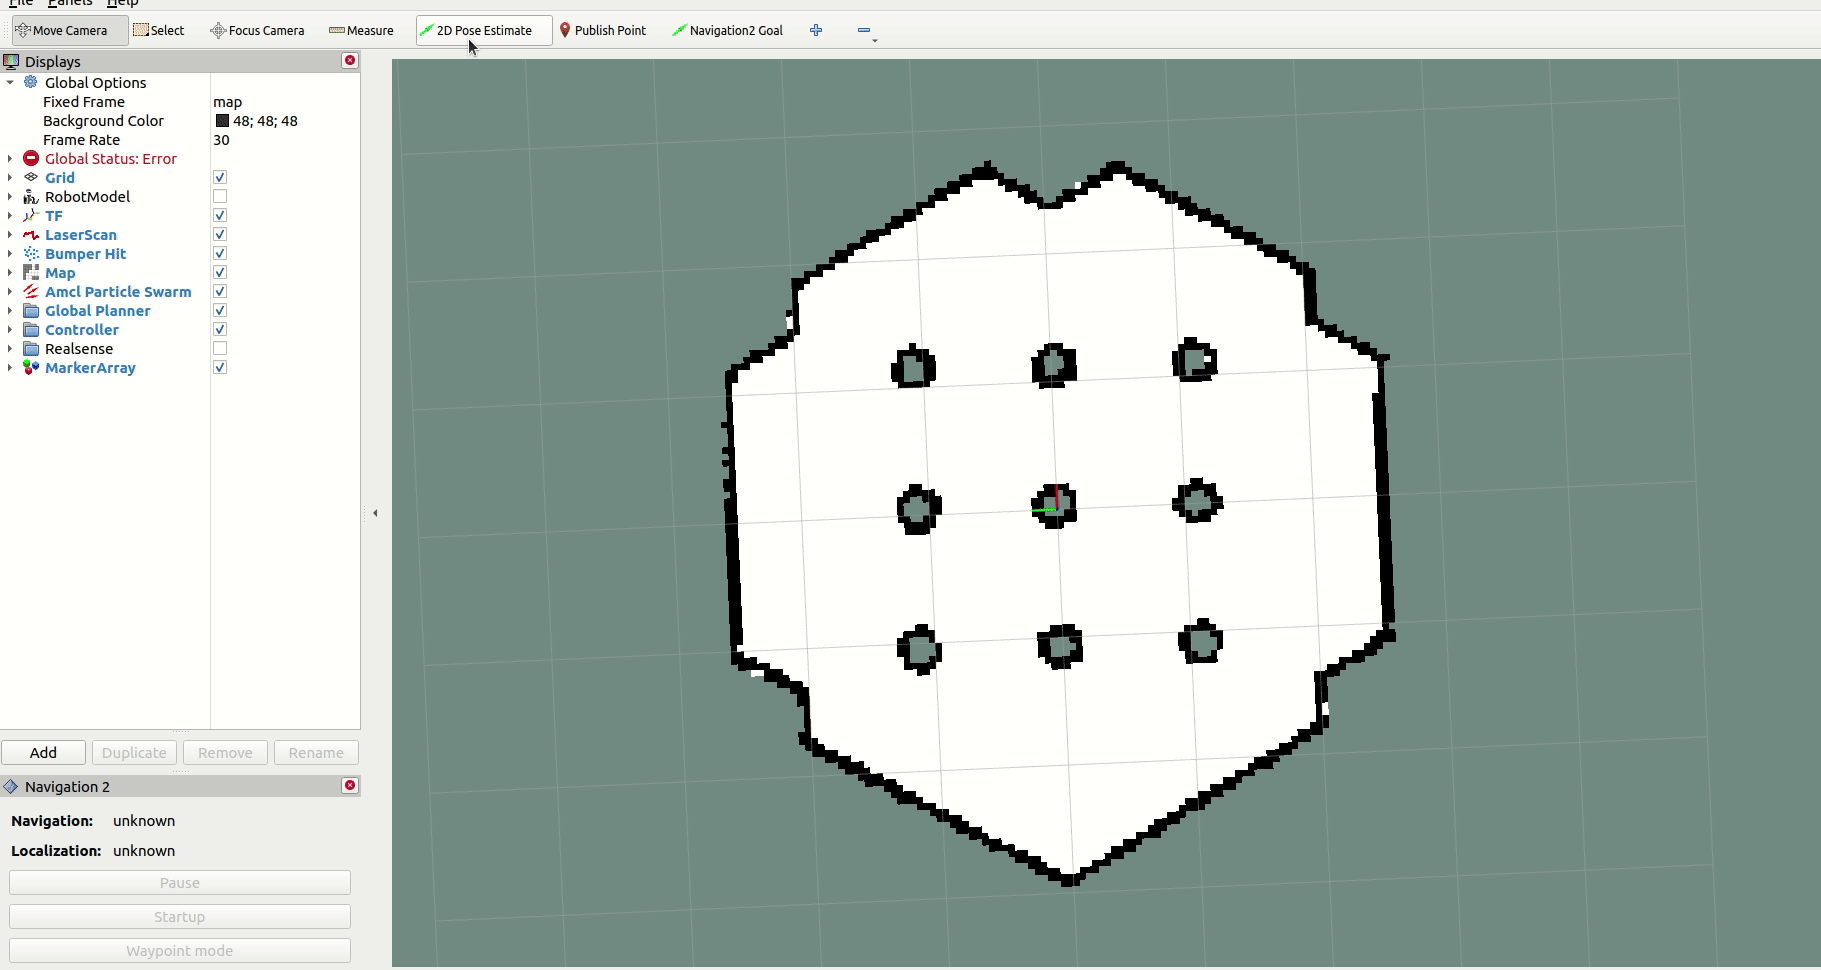Disable the LaserScan display
This screenshot has height=970, width=1821.
219,234
